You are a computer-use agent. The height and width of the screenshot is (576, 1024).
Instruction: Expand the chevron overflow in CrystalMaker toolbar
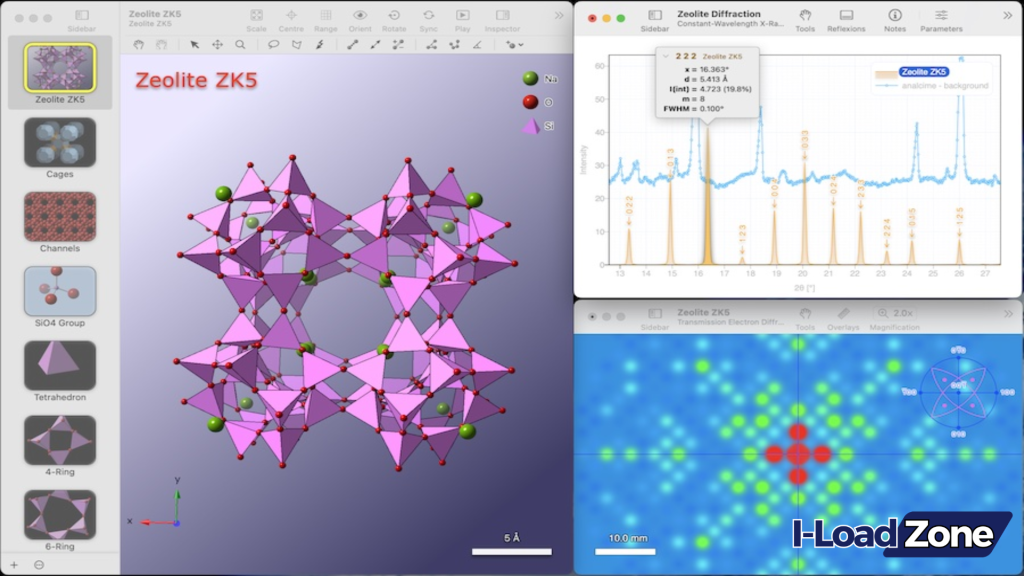pos(559,15)
